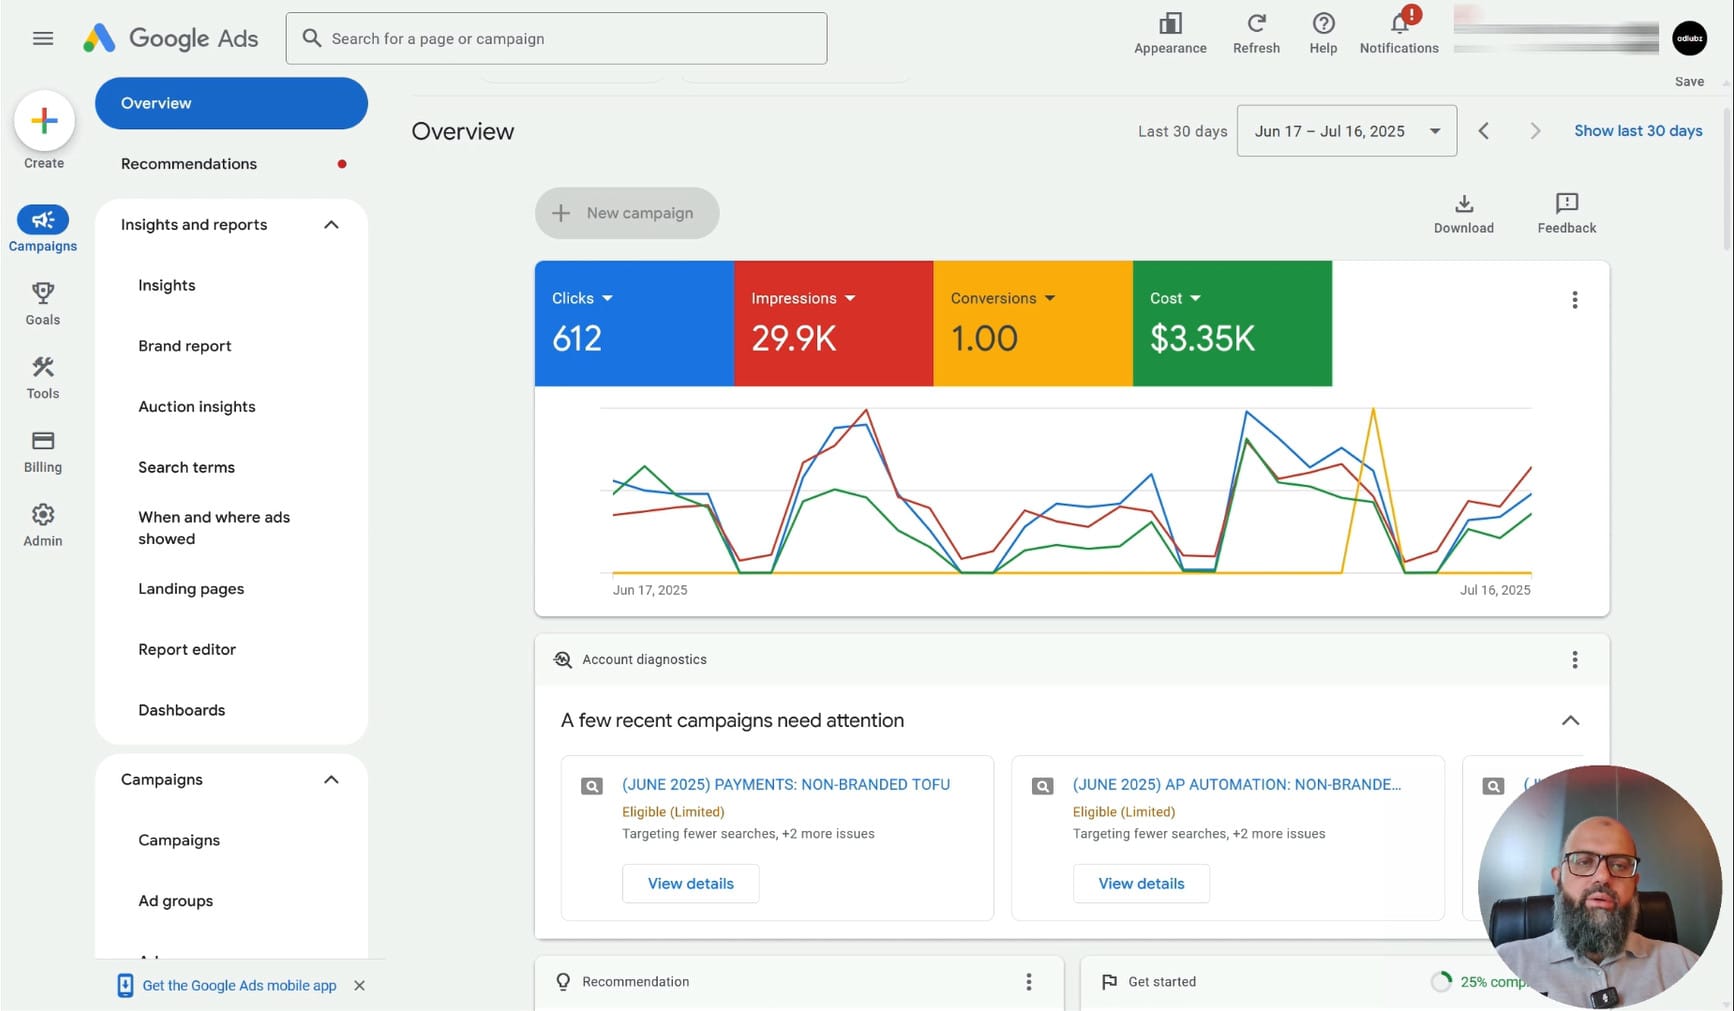The image size is (1734, 1011).
Task: Open Admin settings gear
Action: [x=43, y=525]
